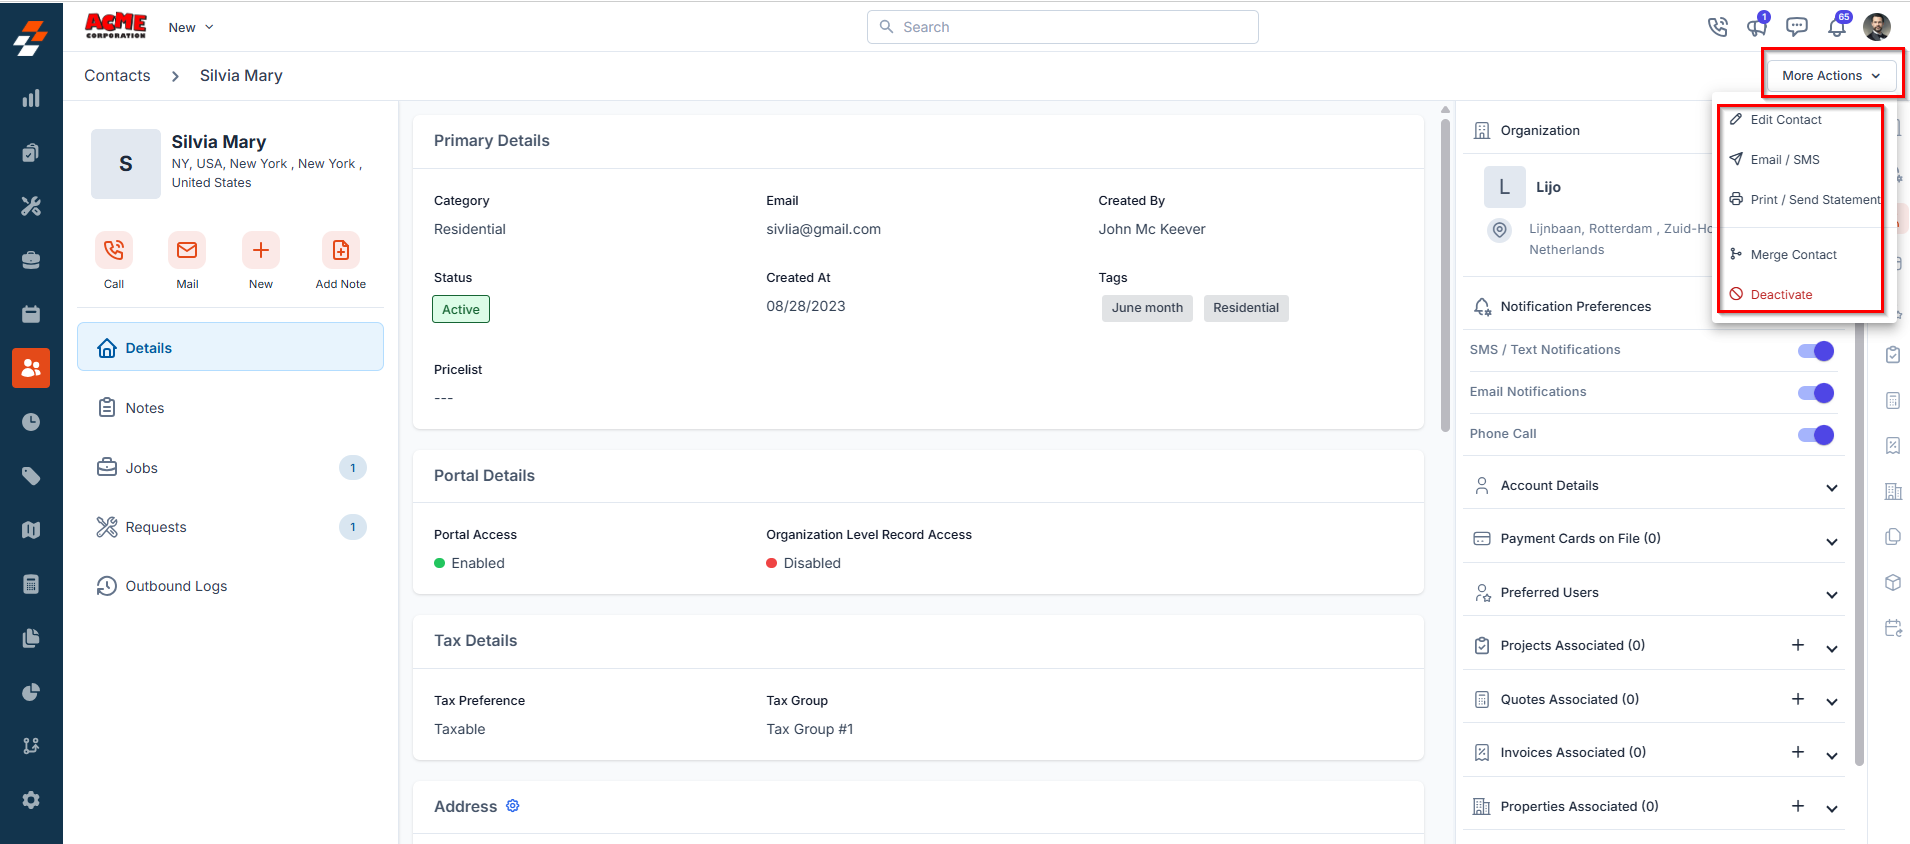Select the contacts people icon in sidebar
1910x844 pixels.
(31, 368)
